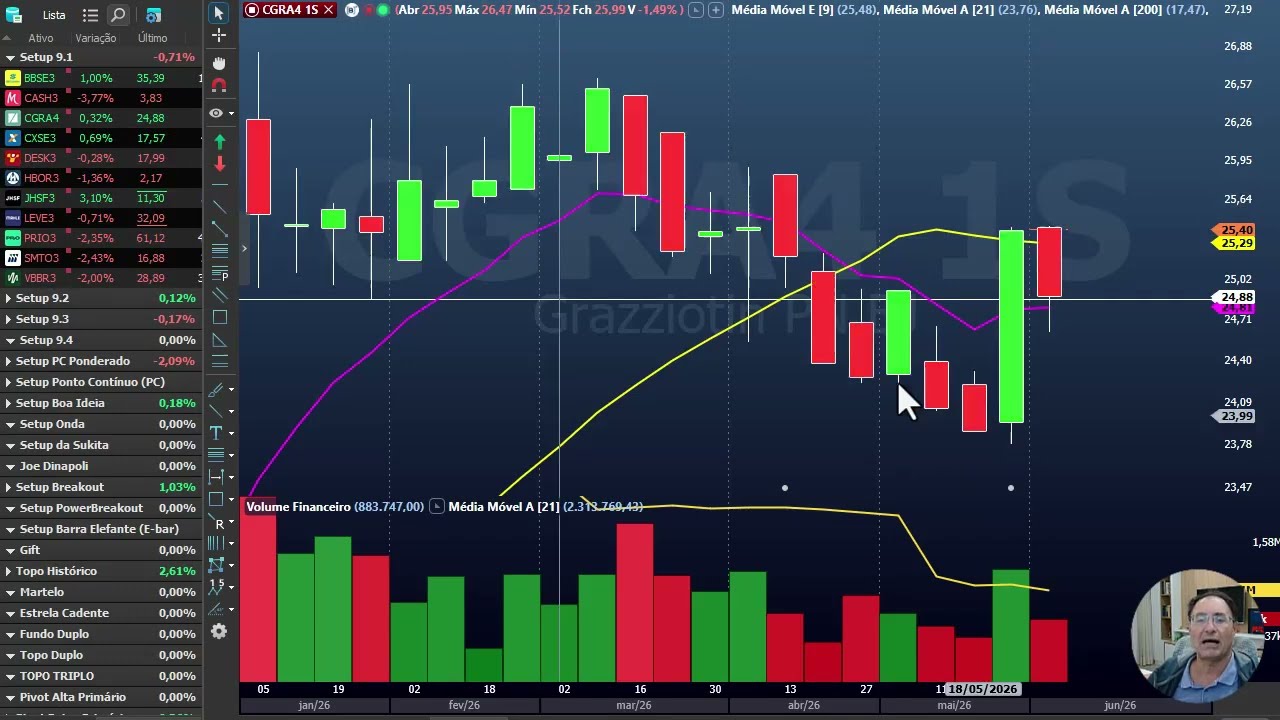Select the Fibonacci retracement lines tool
This screenshot has width=1280, height=720.
tap(219, 250)
